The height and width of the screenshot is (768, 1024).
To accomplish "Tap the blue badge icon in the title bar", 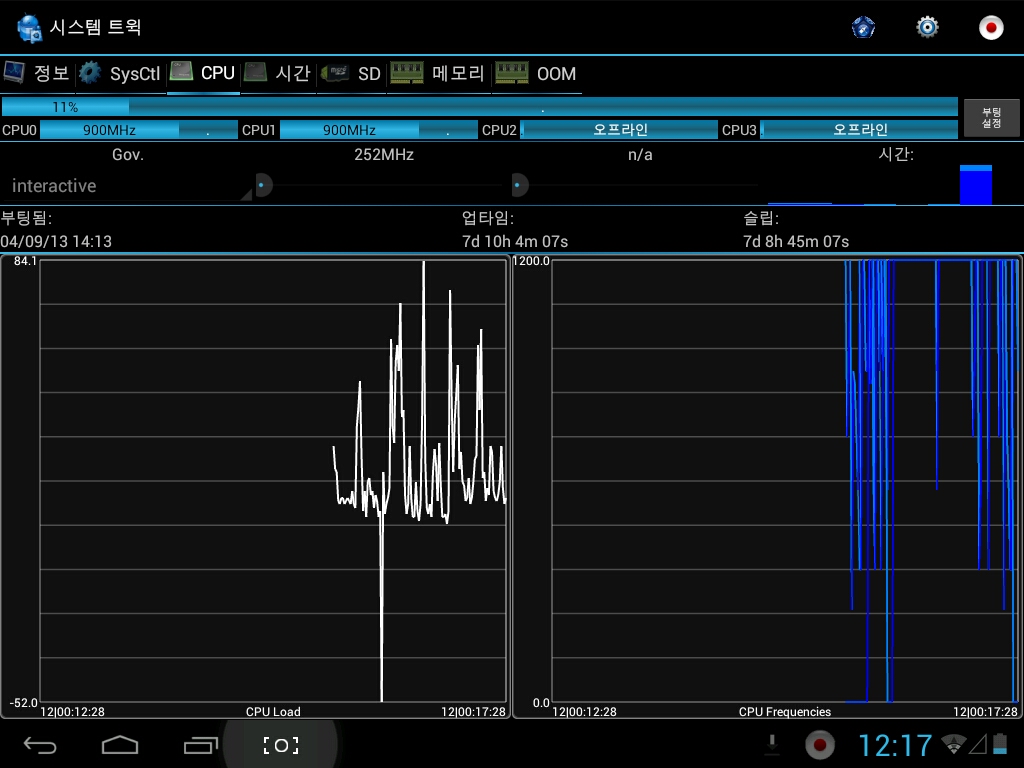I will click(863, 27).
